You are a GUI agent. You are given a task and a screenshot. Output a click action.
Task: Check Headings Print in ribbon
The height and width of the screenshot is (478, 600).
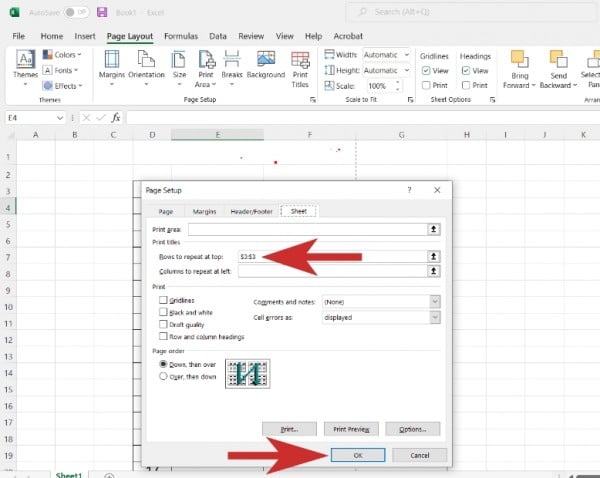(466, 85)
